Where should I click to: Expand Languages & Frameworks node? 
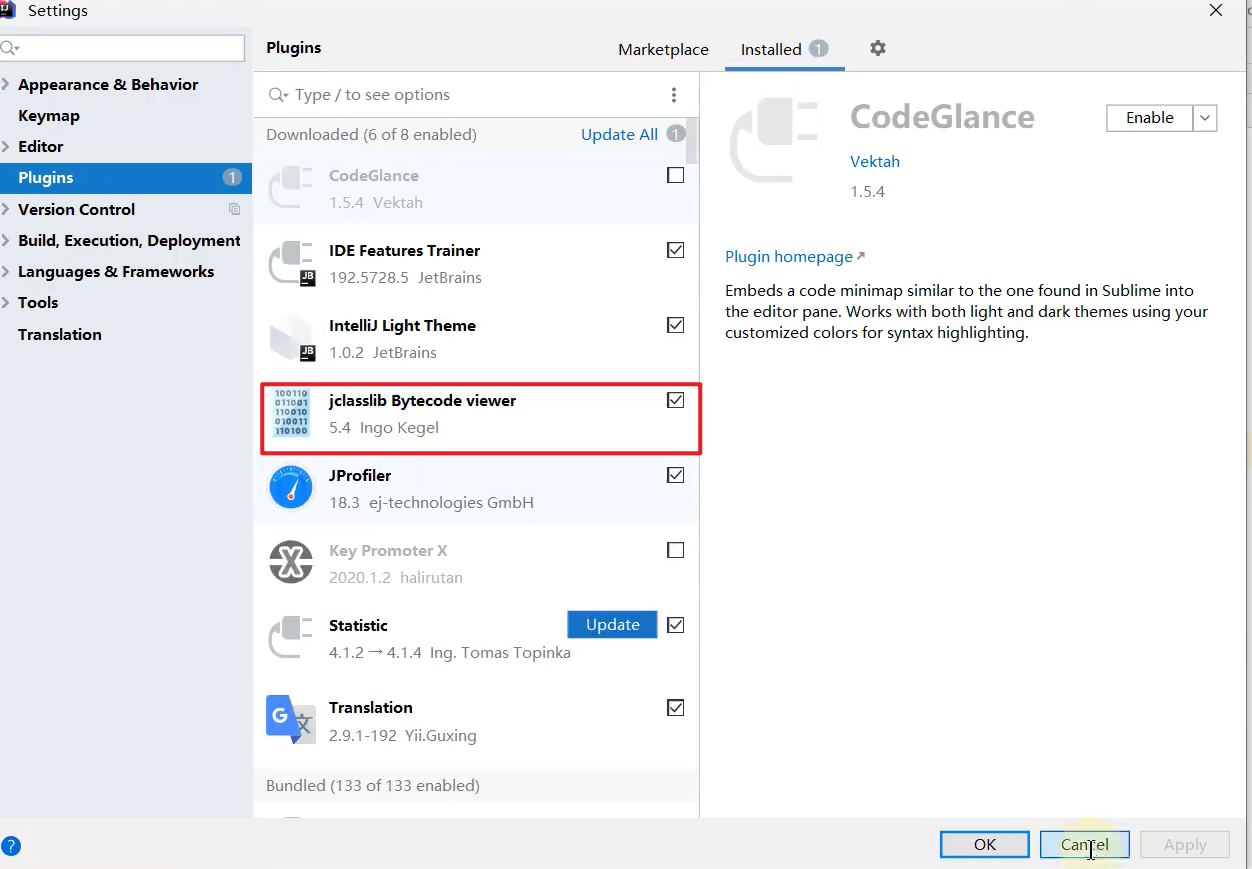coord(7,272)
